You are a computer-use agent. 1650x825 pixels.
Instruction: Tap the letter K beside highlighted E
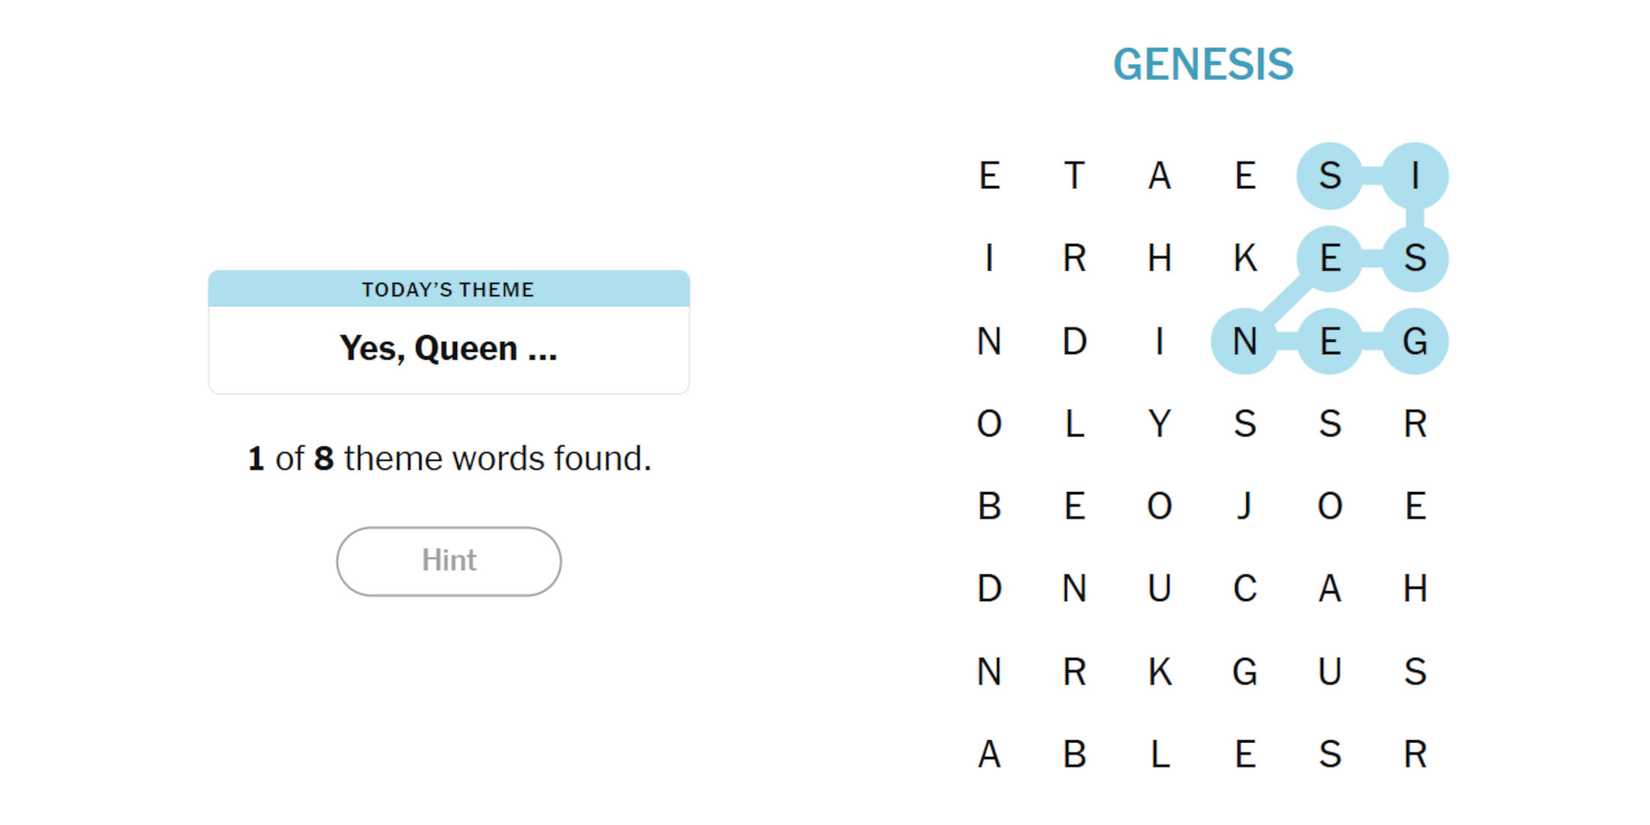tap(1244, 259)
